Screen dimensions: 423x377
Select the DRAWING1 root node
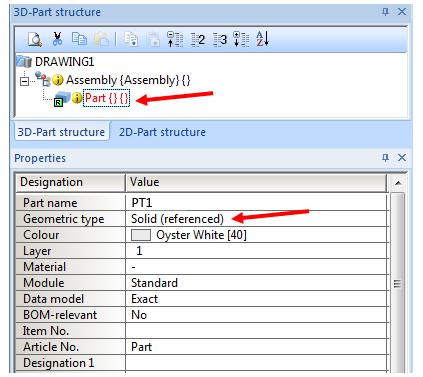point(64,62)
